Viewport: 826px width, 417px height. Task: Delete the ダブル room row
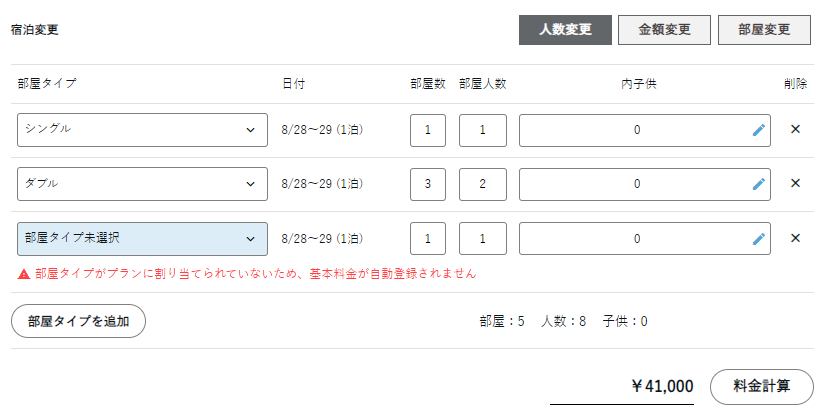coord(795,184)
